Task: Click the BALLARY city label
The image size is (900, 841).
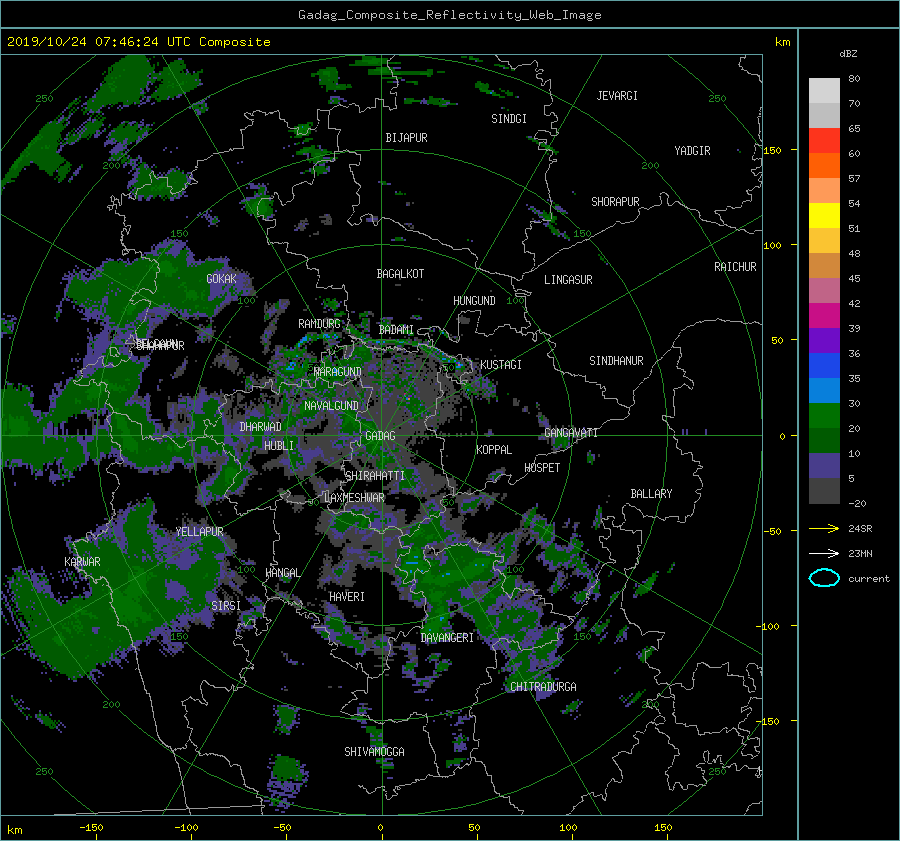Action: pos(651,494)
